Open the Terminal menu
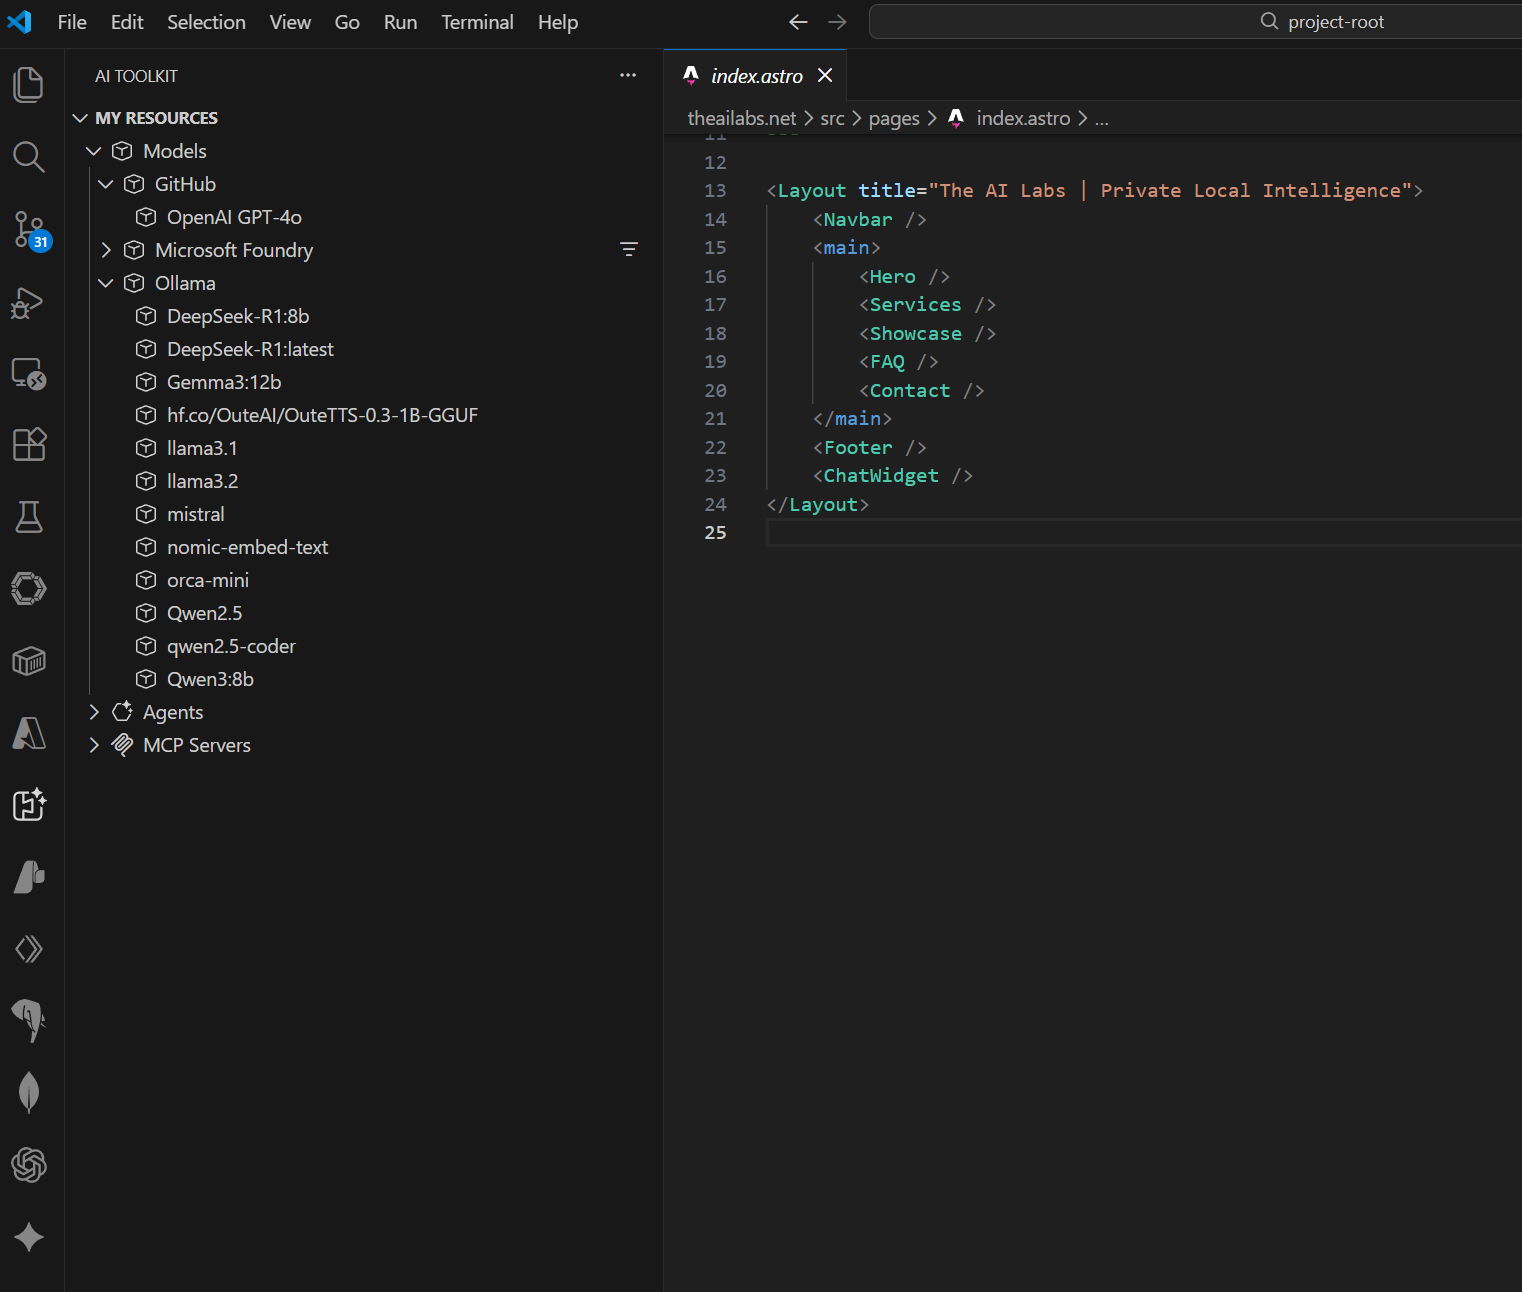 pos(477,21)
